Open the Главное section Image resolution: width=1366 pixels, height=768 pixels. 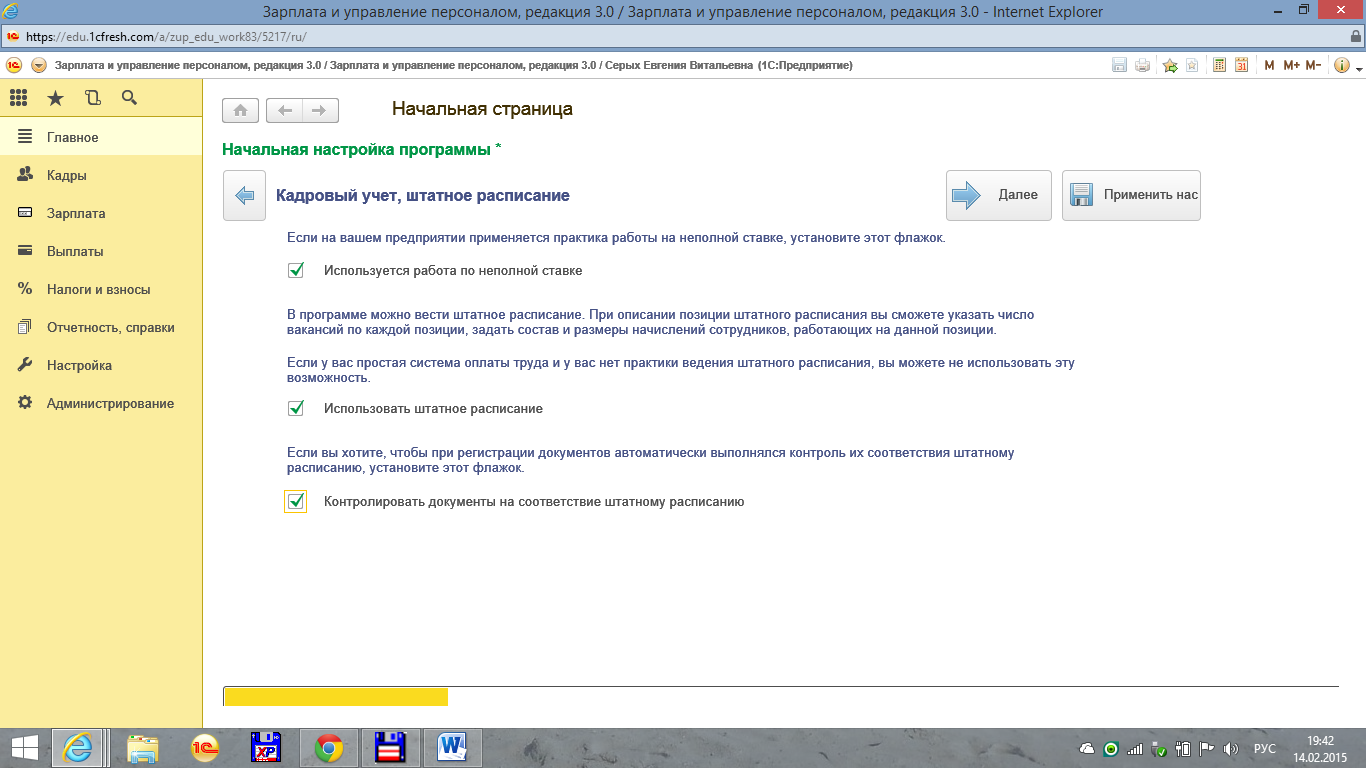tap(101, 137)
